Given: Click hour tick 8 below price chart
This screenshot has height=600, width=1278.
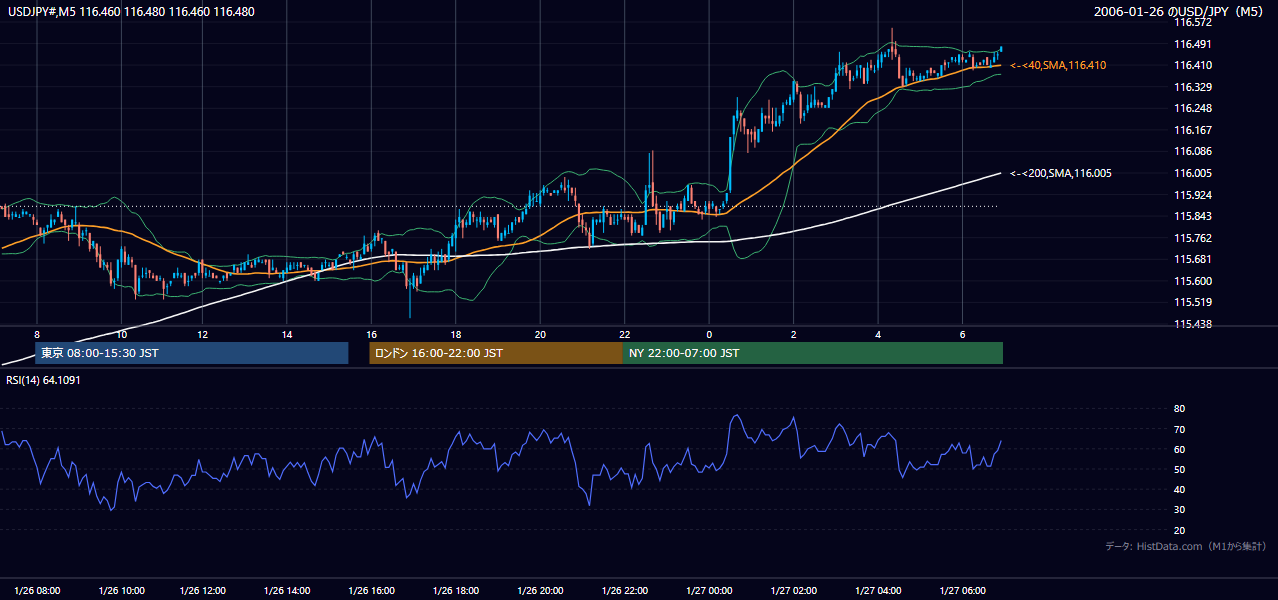Looking at the screenshot, I should click(37, 334).
